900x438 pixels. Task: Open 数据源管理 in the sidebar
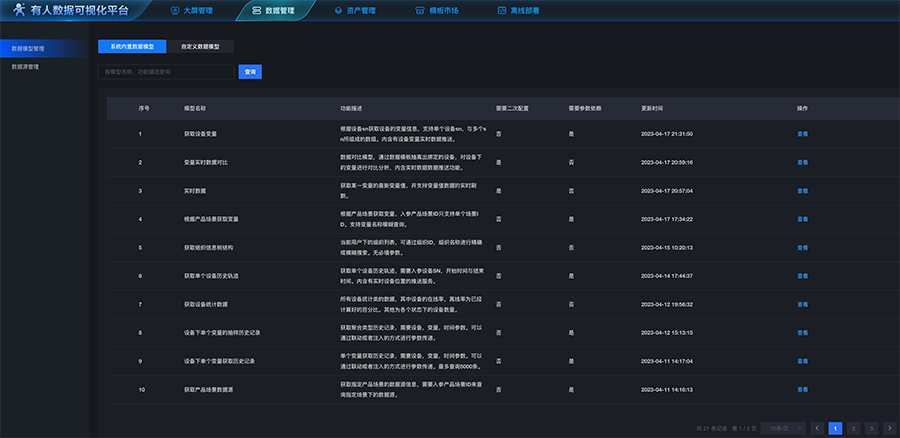tap(25, 67)
